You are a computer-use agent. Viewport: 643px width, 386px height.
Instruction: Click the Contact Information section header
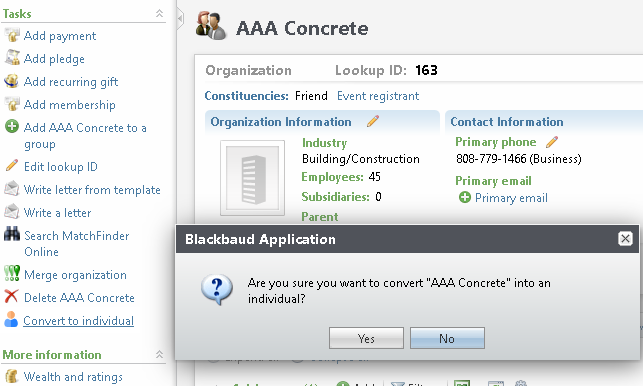(507, 122)
